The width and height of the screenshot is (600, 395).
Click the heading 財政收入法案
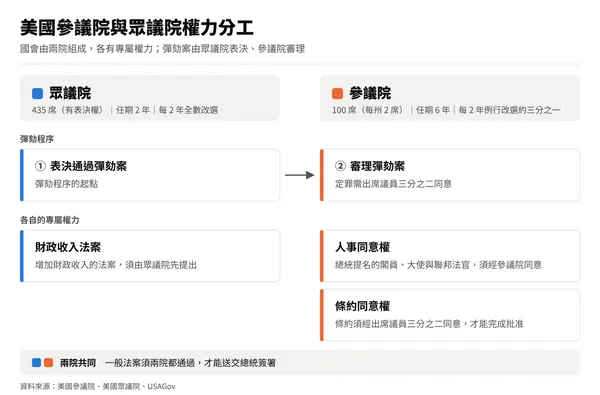point(68,247)
